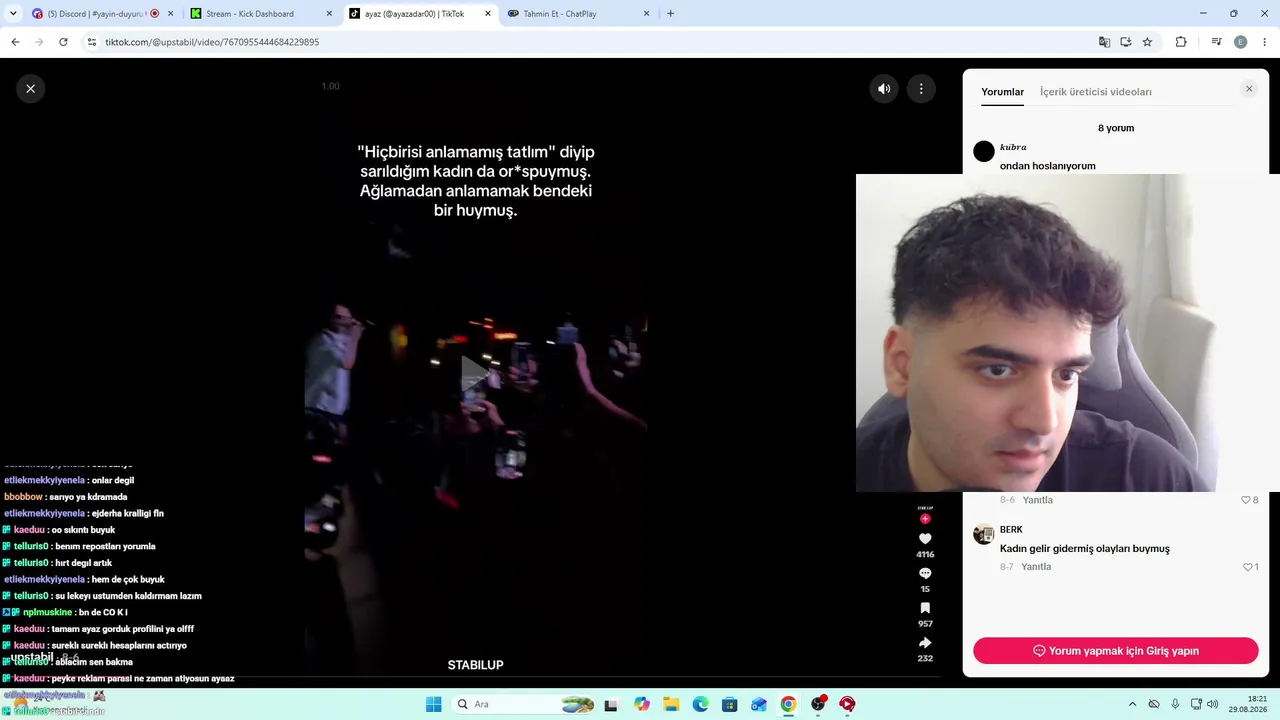
Task: Click the BERK username
Action: pyautogui.click(x=1011, y=530)
